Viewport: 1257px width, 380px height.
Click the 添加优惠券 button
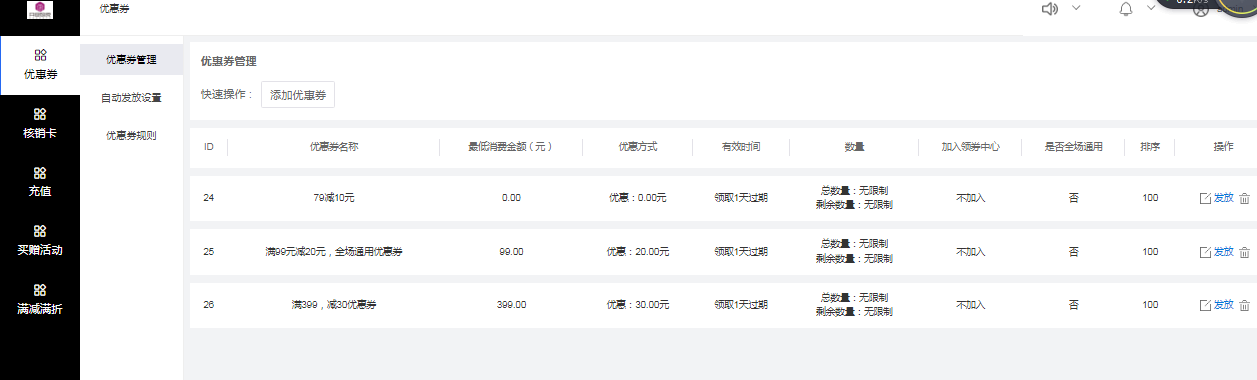[x=298, y=95]
